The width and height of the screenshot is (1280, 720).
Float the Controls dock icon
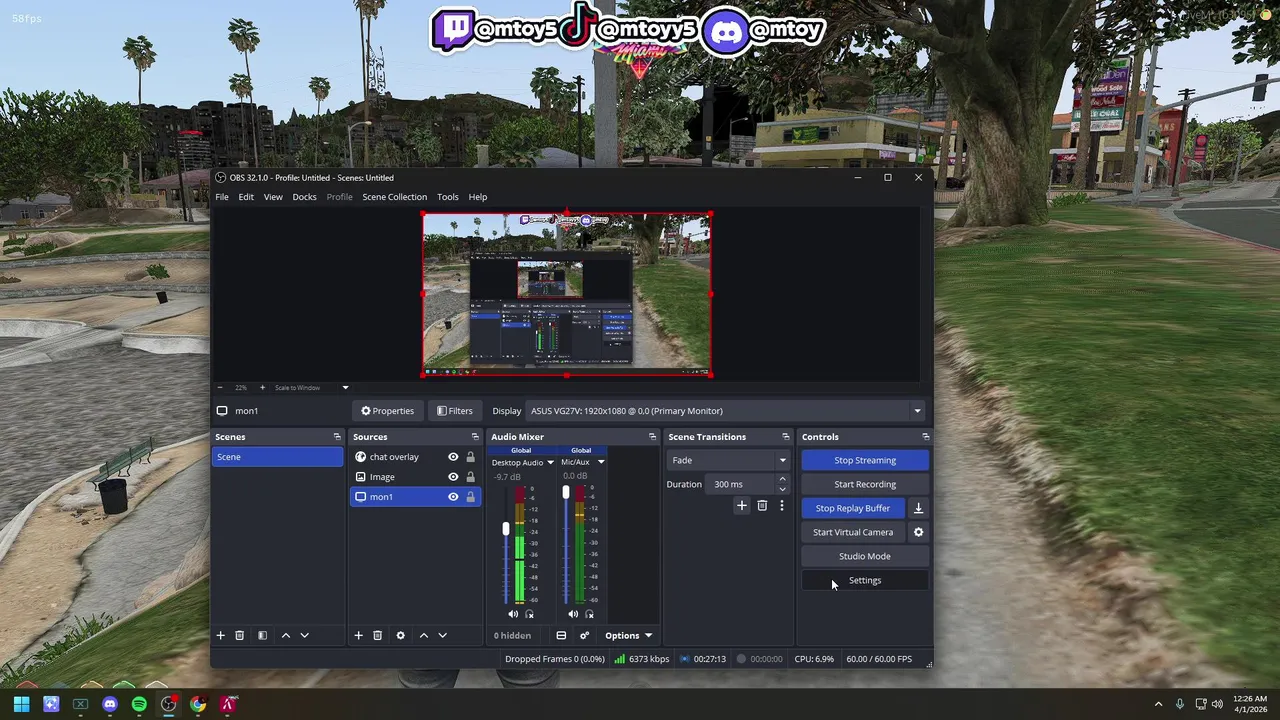pyautogui.click(x=925, y=437)
